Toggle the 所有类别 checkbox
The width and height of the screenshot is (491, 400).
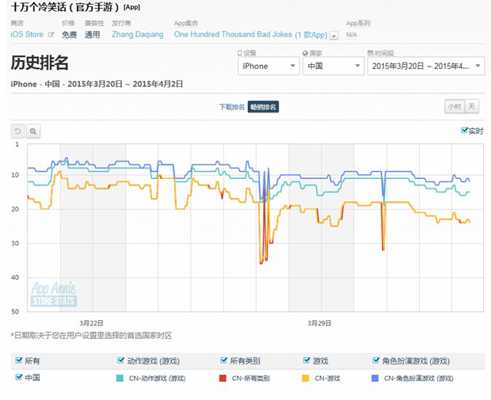(x=224, y=360)
